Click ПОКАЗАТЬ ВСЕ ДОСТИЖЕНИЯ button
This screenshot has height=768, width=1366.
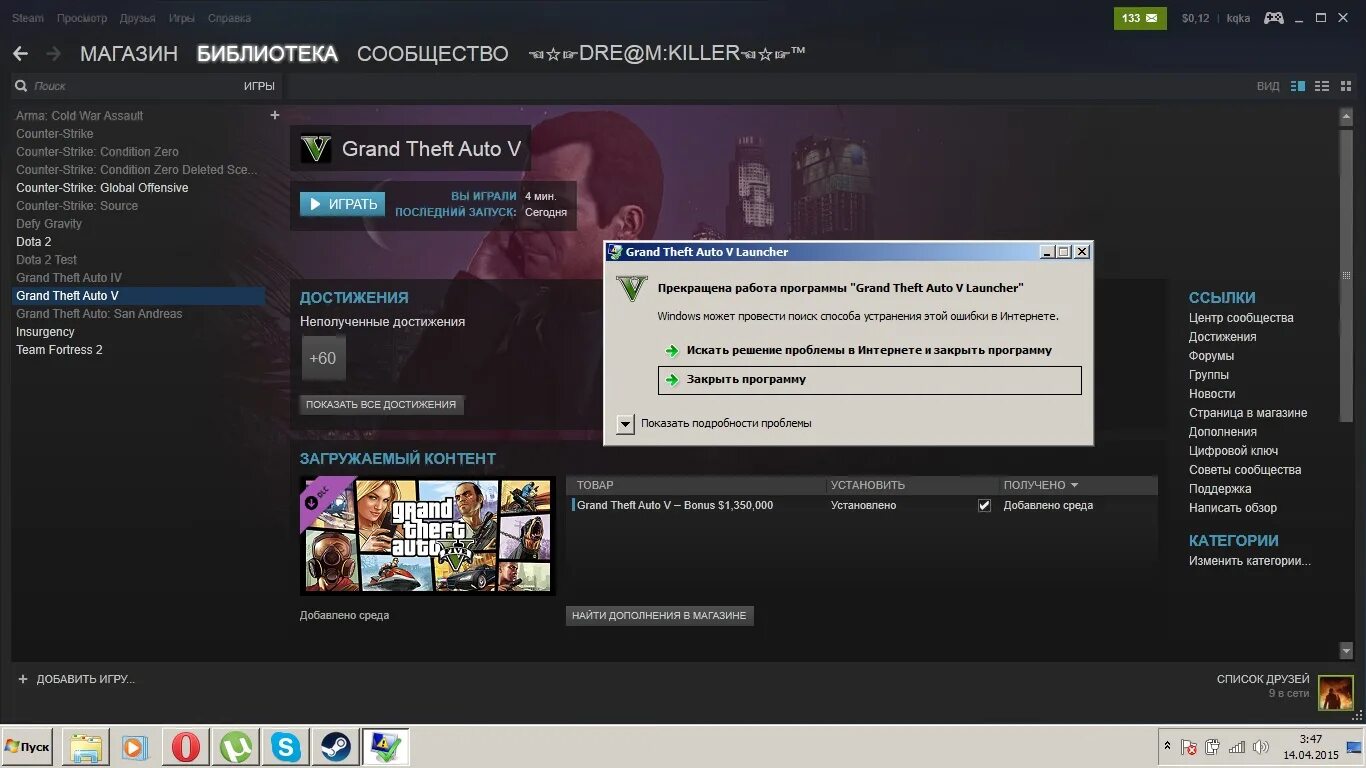[381, 405]
